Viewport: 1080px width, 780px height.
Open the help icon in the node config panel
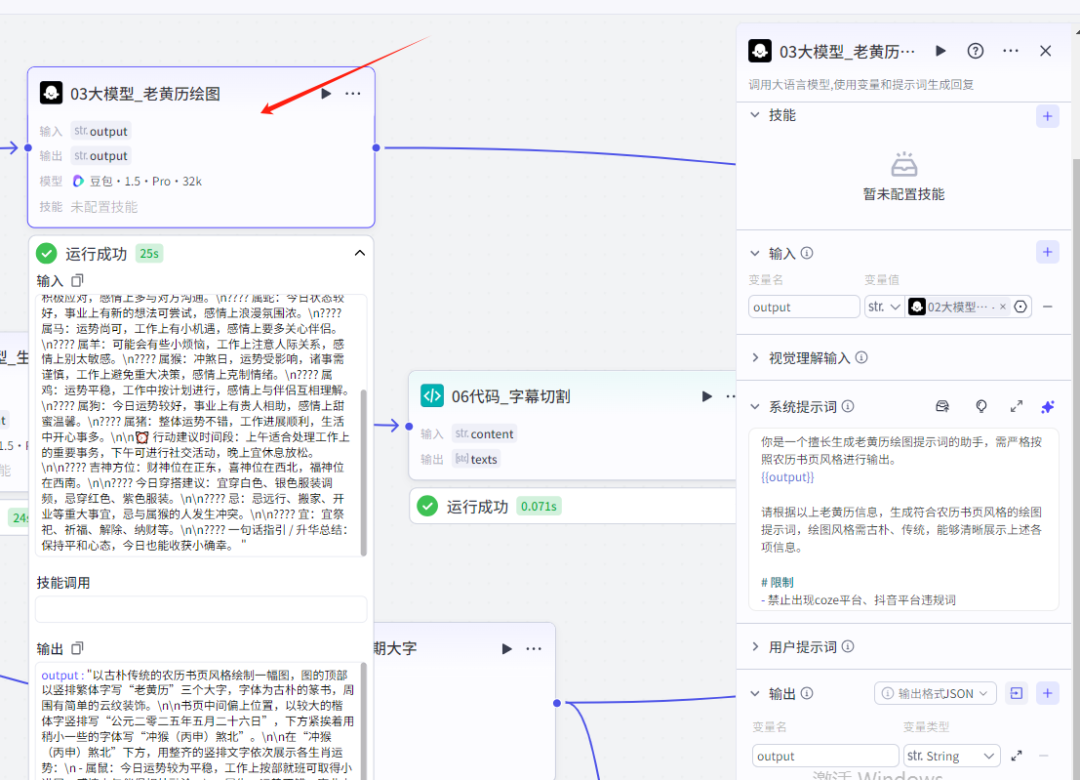click(974, 51)
